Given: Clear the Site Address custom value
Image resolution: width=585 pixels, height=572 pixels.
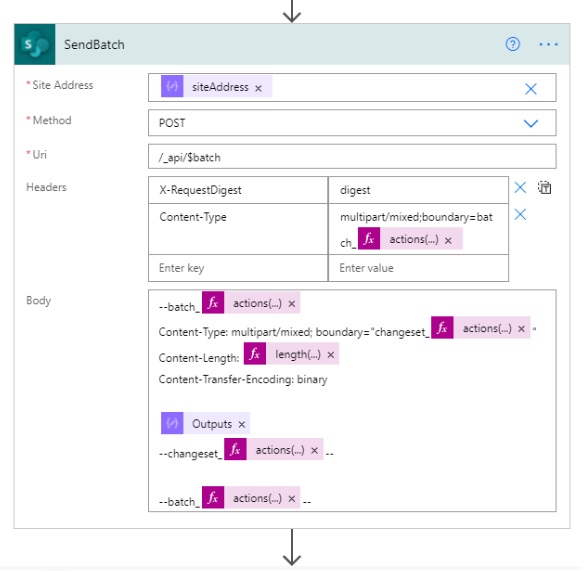Looking at the screenshot, I should (531, 89).
